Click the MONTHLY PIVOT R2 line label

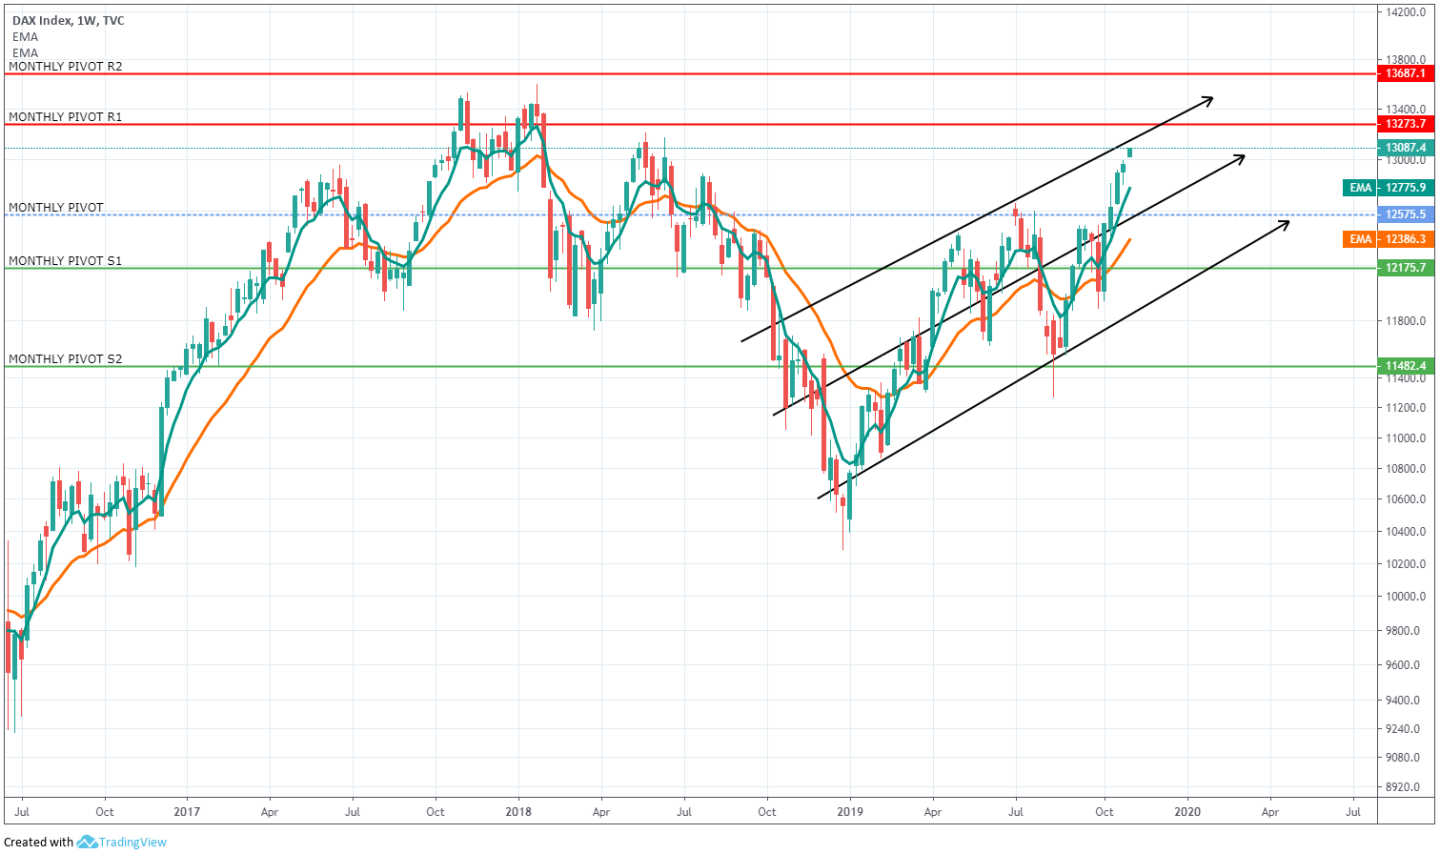[x=65, y=66]
